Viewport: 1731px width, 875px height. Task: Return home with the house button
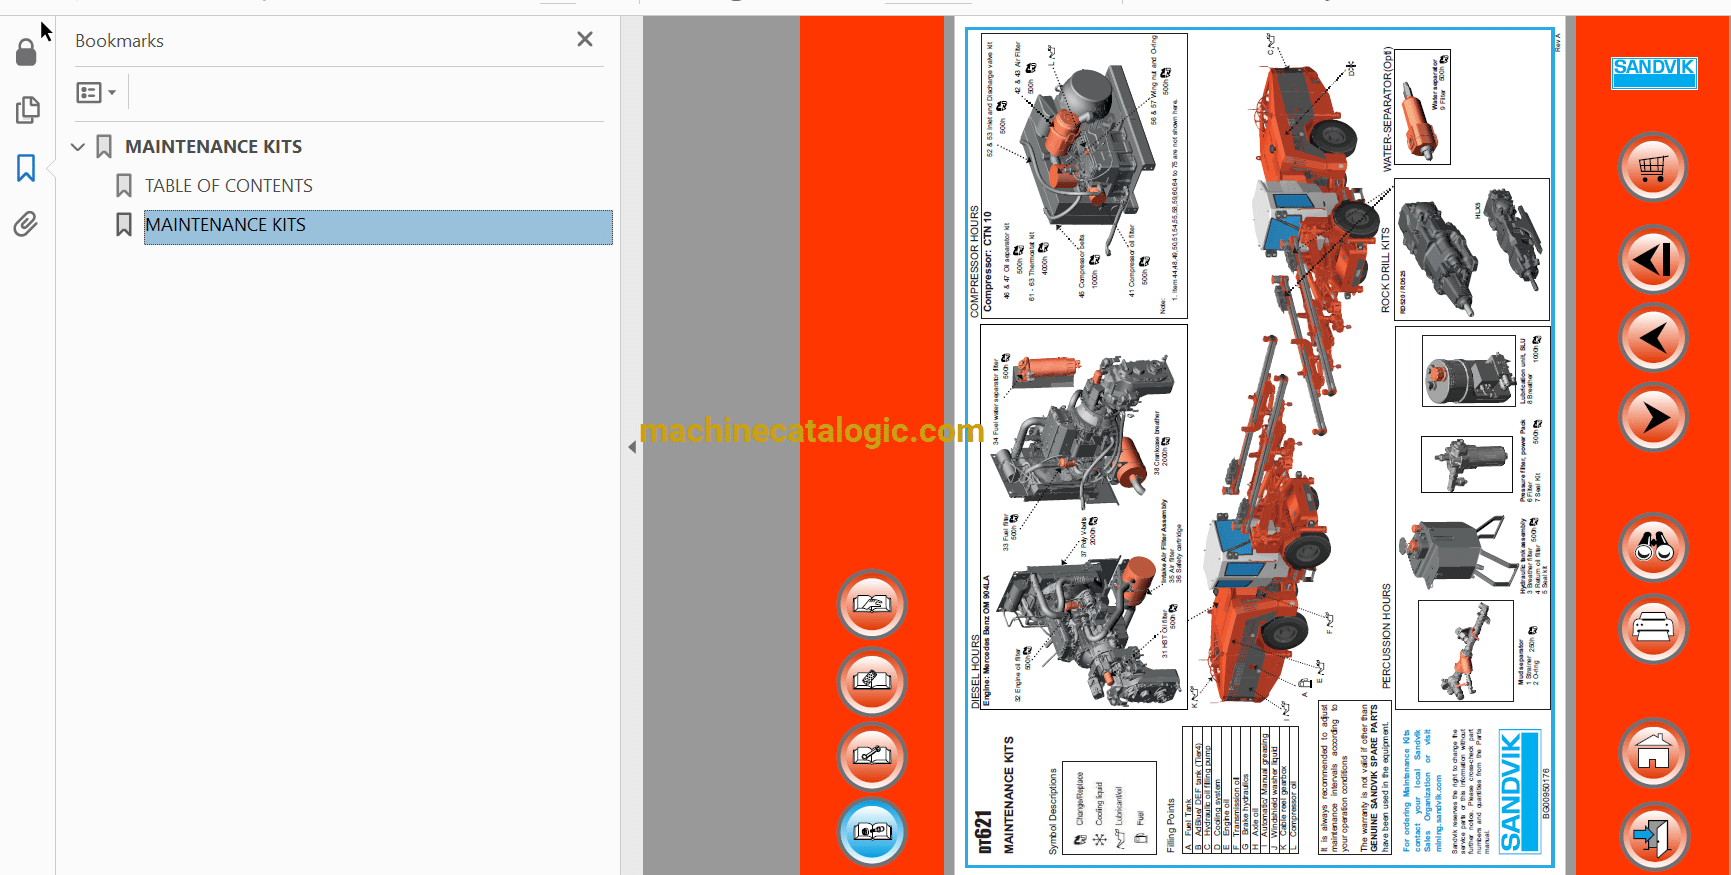1653,753
